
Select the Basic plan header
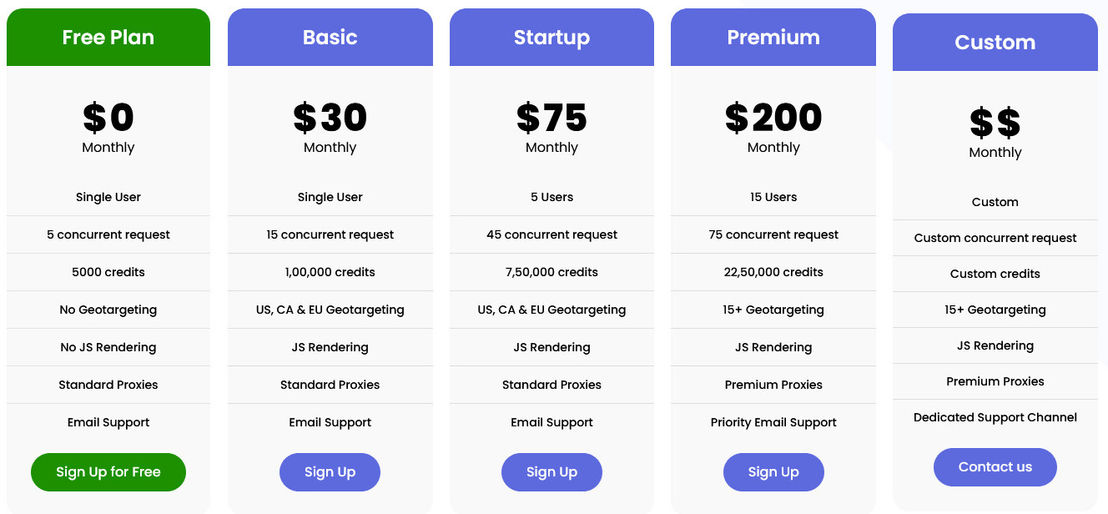click(330, 37)
